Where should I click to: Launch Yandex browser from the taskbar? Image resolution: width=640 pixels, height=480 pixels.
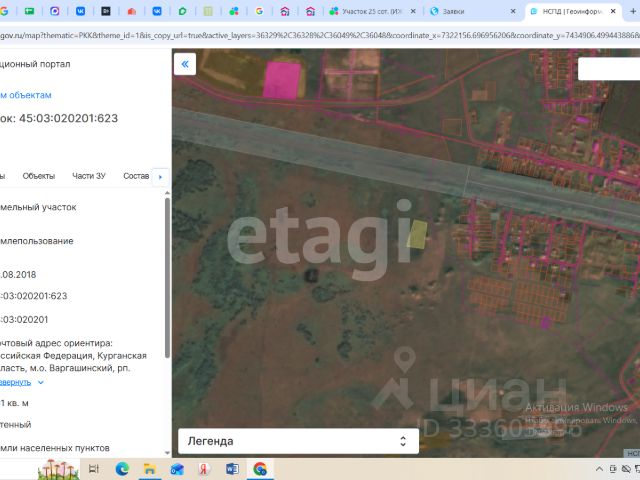tap(204, 469)
